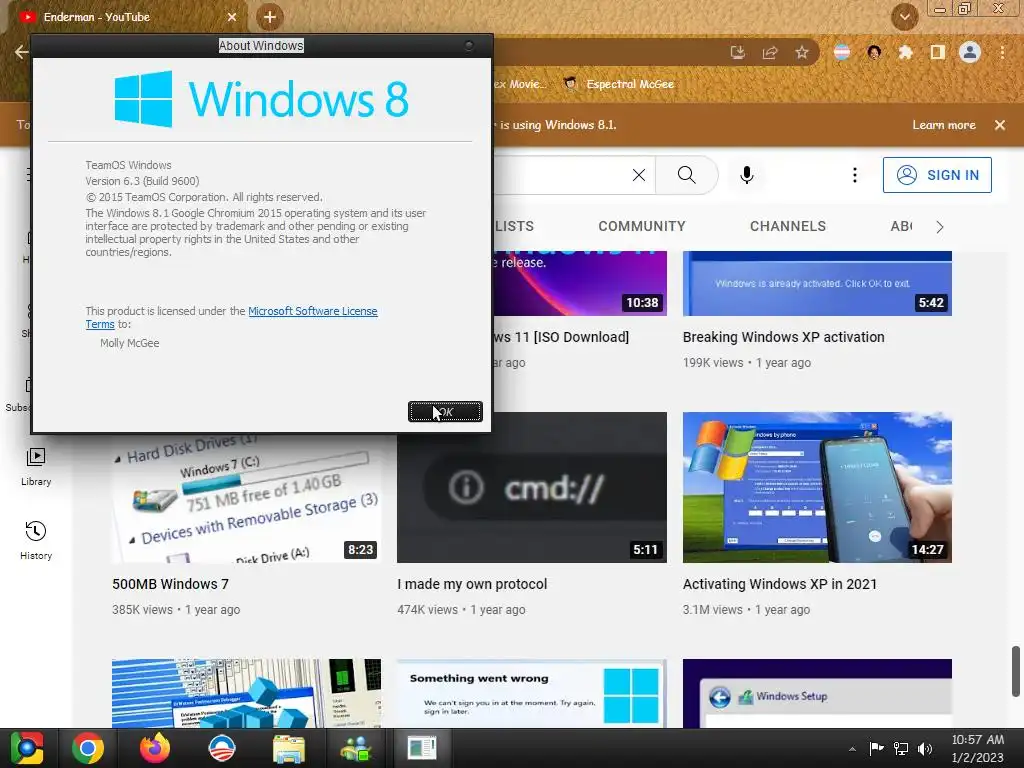Open the Extensions puzzle icon
The width and height of the screenshot is (1024, 768).
pyautogui.click(x=905, y=52)
